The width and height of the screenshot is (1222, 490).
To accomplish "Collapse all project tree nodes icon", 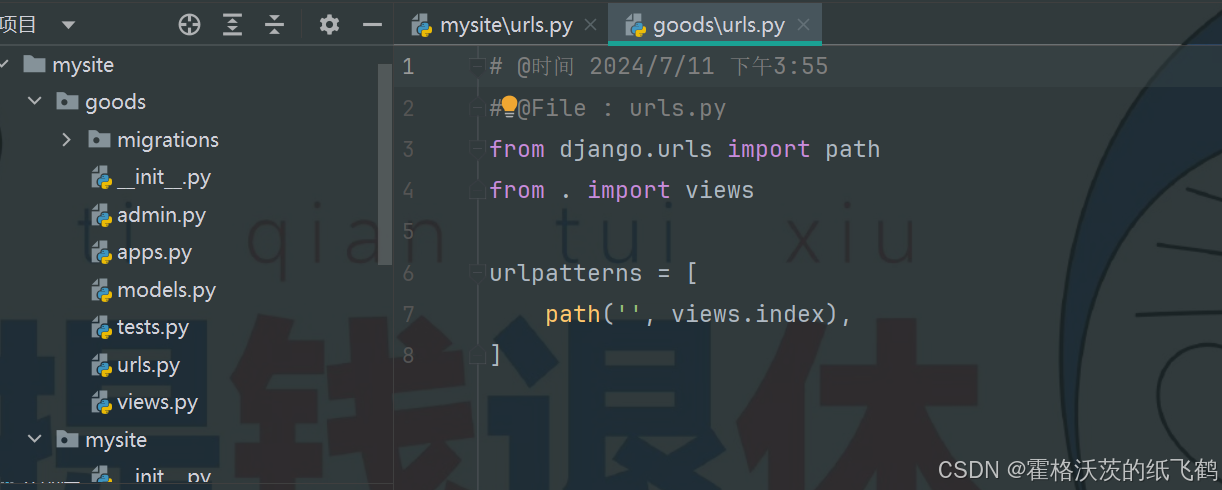I will point(275,25).
